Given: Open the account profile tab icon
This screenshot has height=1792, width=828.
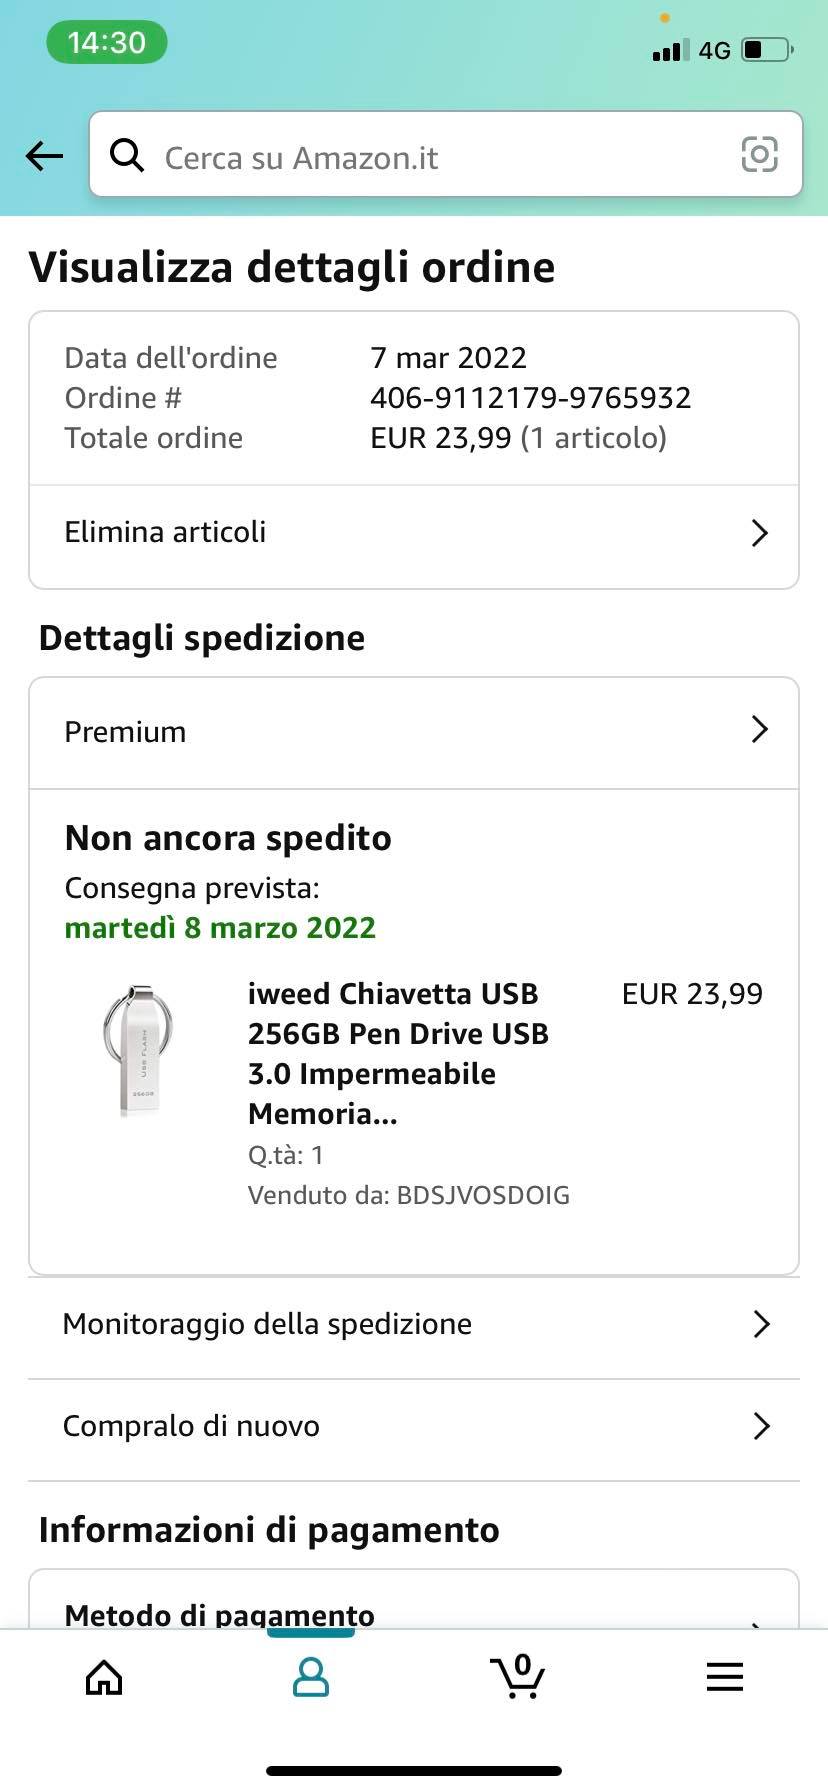Looking at the screenshot, I should (x=311, y=1677).
